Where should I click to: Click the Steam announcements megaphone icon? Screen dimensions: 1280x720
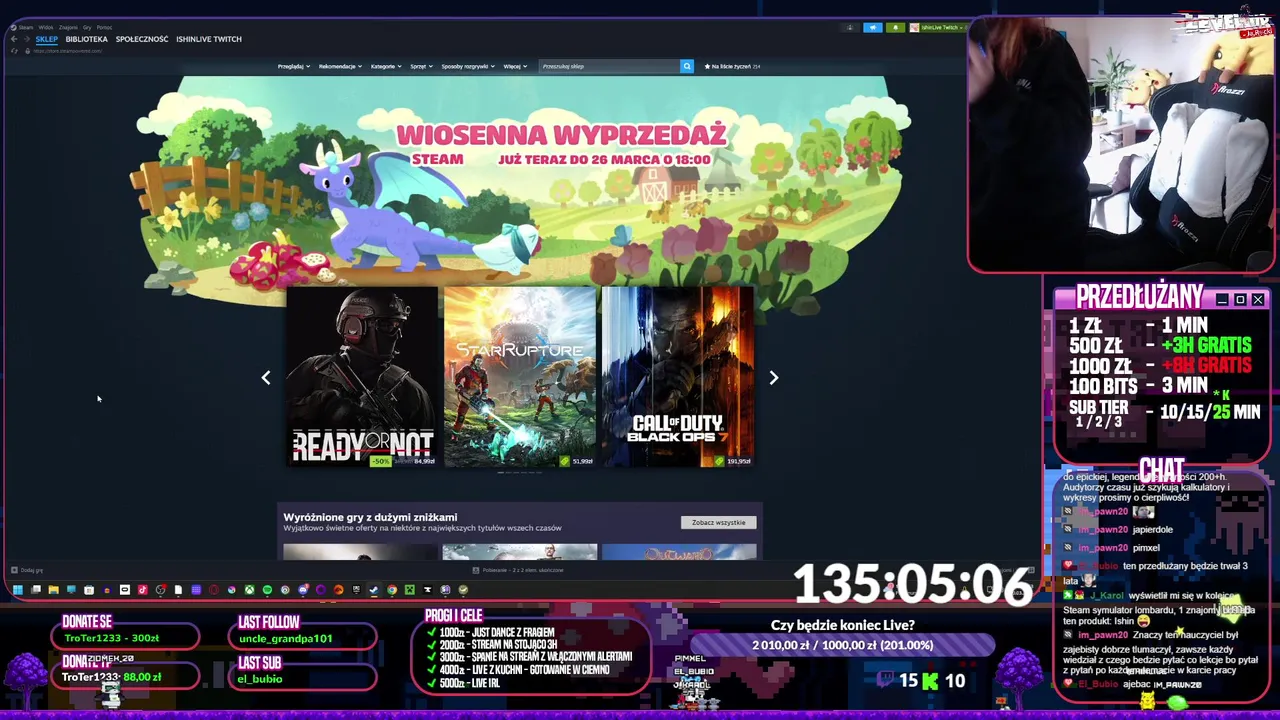(873, 28)
